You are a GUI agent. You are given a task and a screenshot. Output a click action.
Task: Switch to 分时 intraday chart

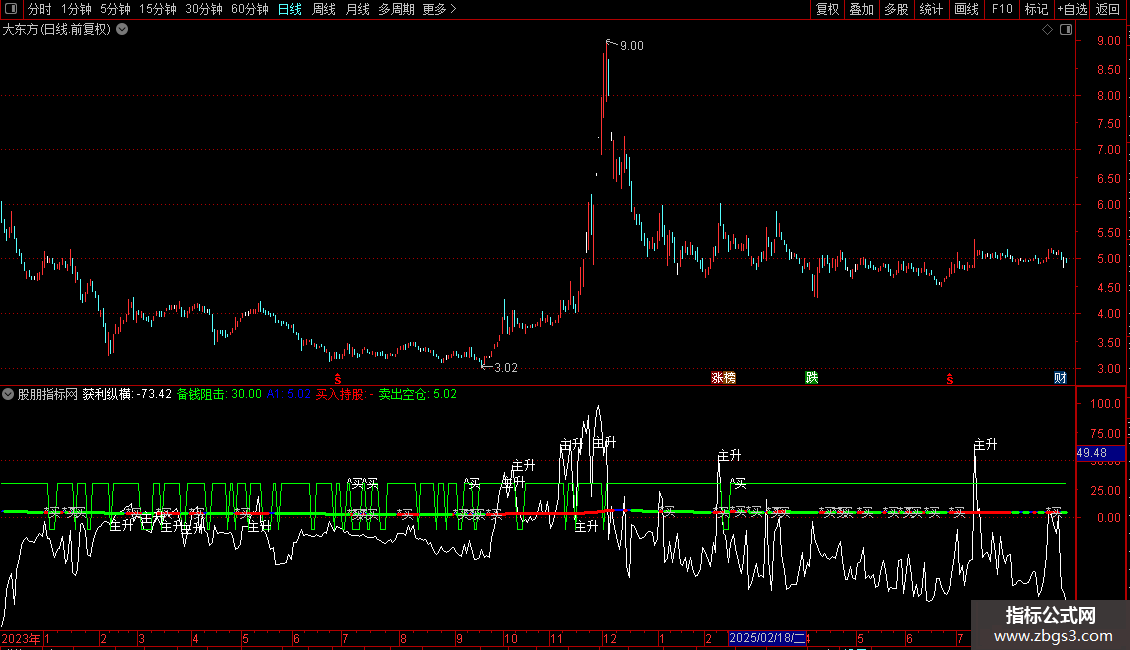[40, 9]
